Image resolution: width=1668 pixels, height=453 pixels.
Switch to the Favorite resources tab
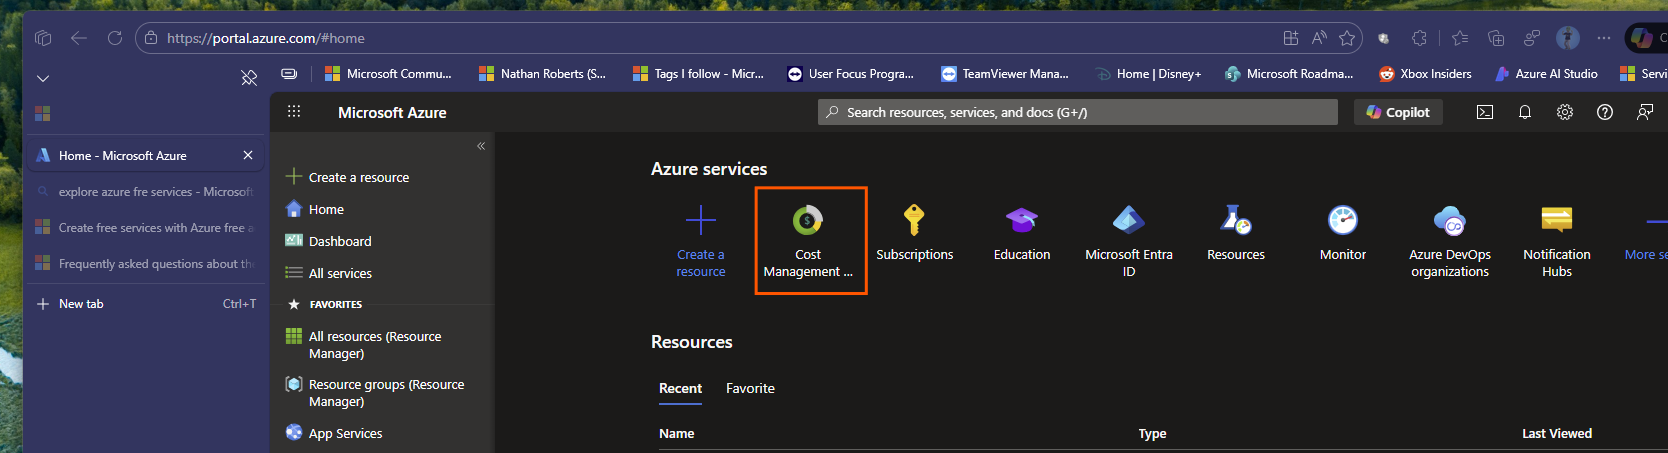pos(750,388)
